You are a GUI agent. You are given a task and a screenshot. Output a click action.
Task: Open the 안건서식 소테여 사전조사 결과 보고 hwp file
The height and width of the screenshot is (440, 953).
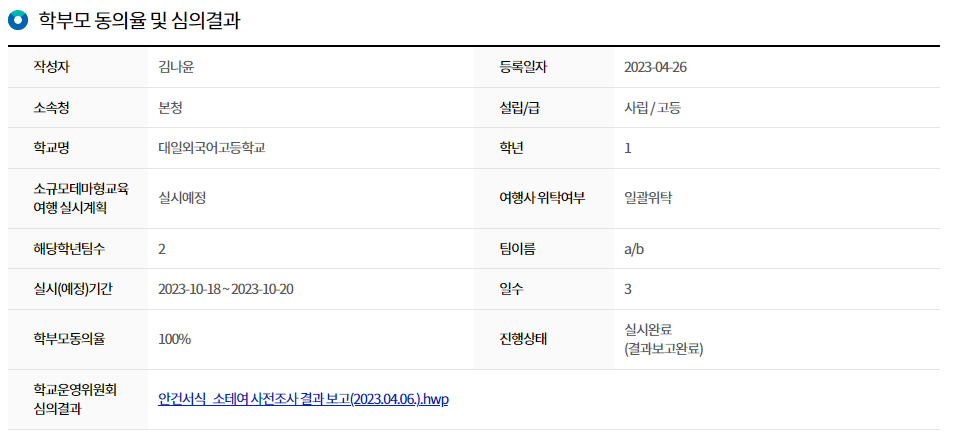[303, 398]
